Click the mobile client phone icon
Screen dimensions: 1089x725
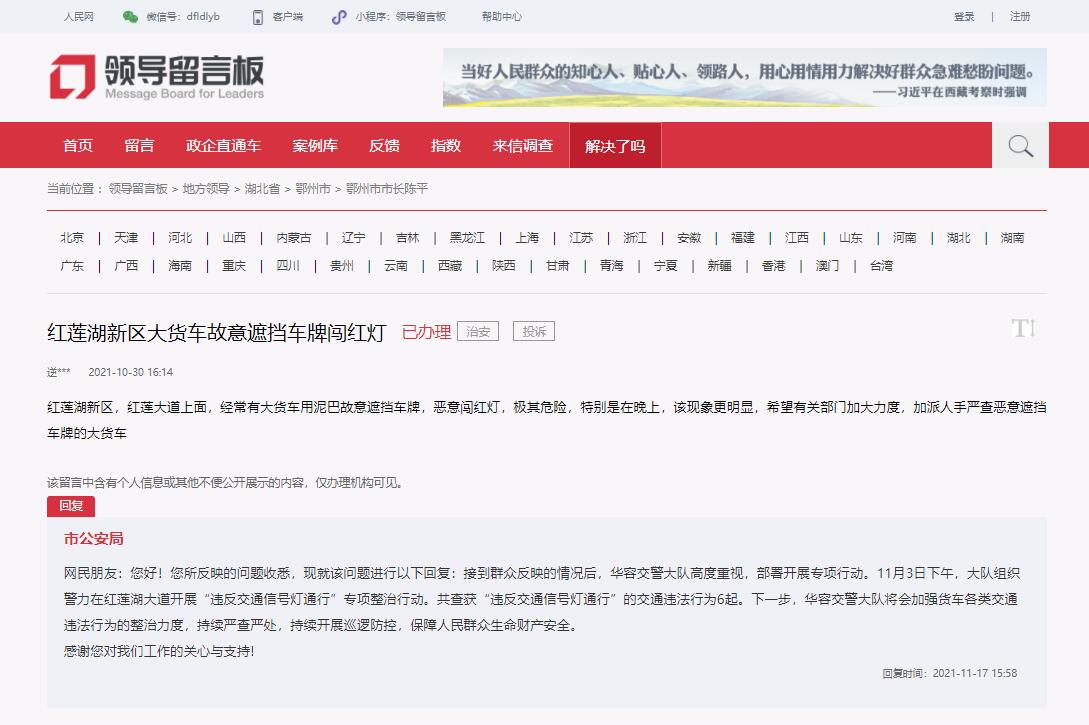click(257, 17)
